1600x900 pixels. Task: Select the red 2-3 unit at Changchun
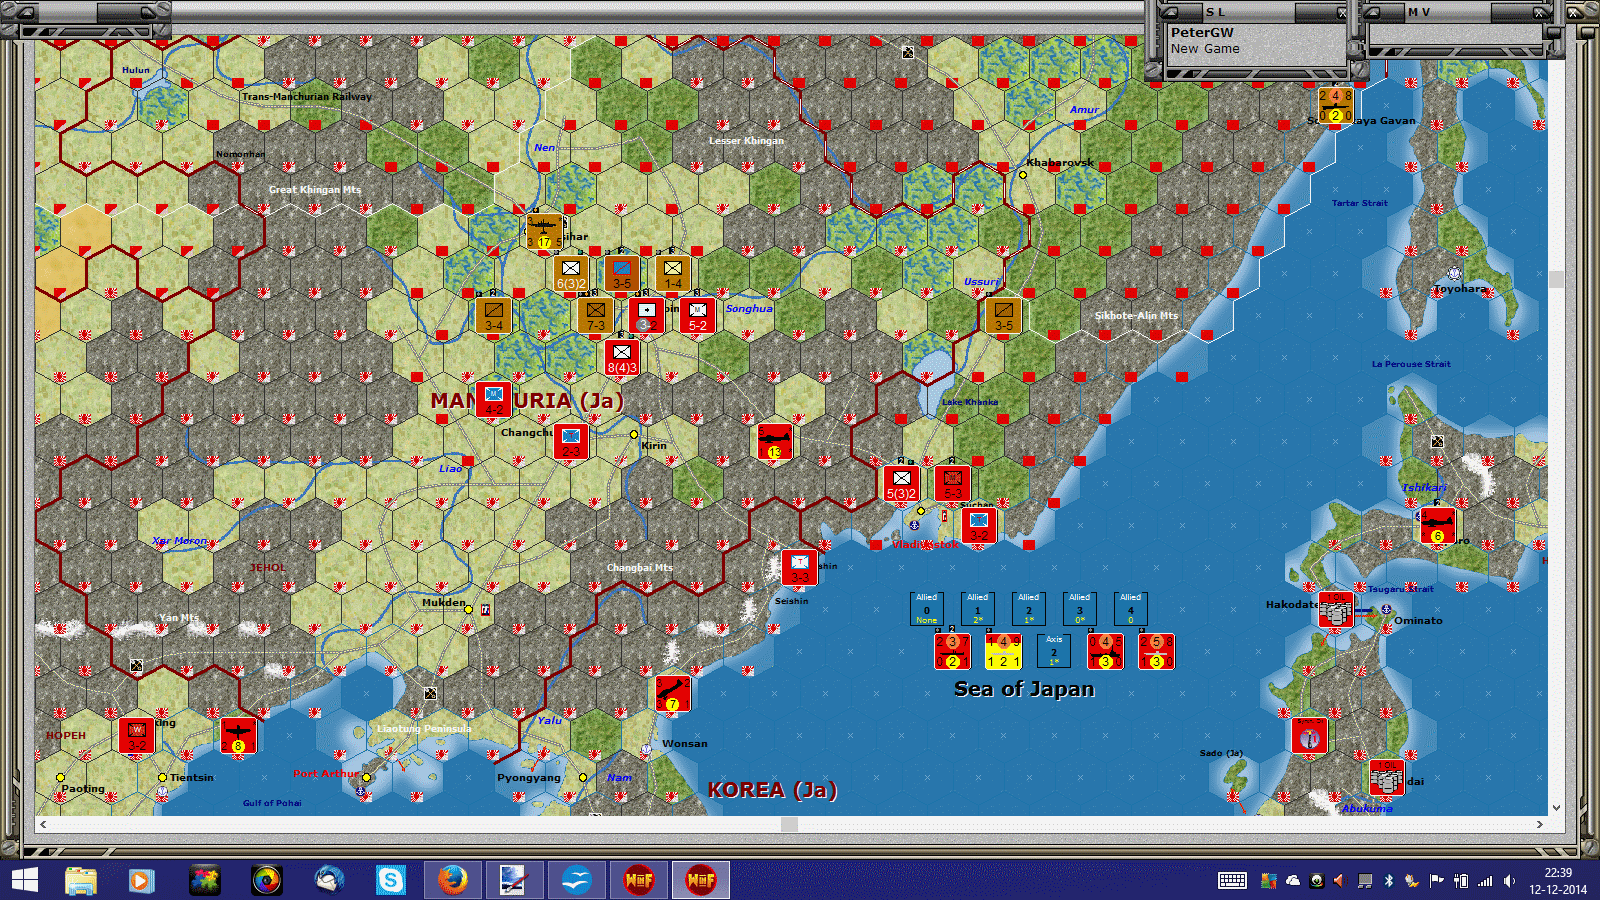coord(571,441)
